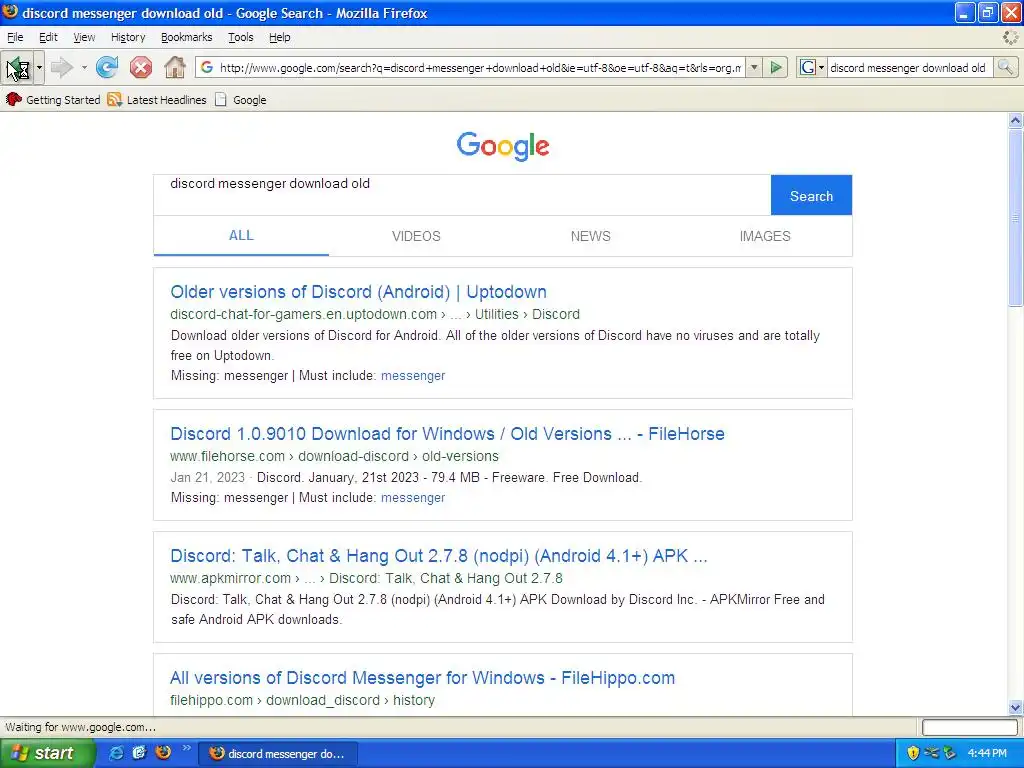
Task: Open the Latest Headlines feed bookmark
Action: [x=157, y=100]
